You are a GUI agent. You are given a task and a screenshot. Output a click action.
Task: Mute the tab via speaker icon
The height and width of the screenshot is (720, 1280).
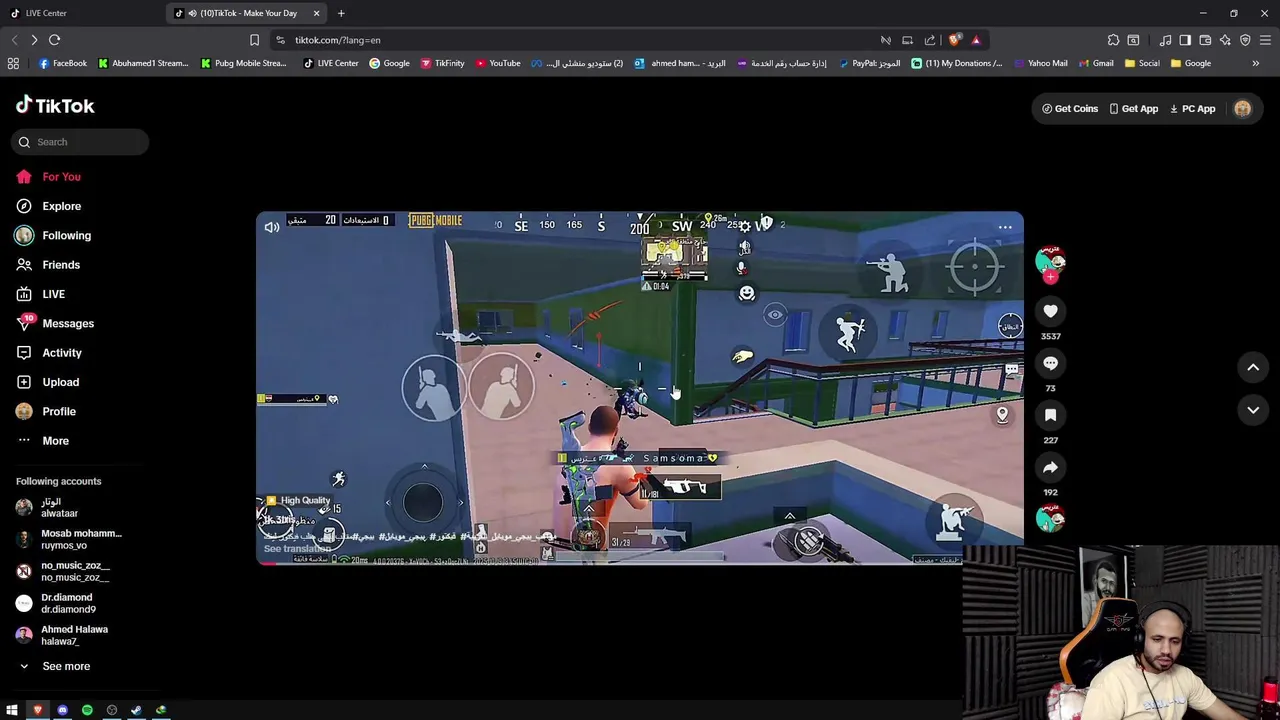(x=192, y=13)
